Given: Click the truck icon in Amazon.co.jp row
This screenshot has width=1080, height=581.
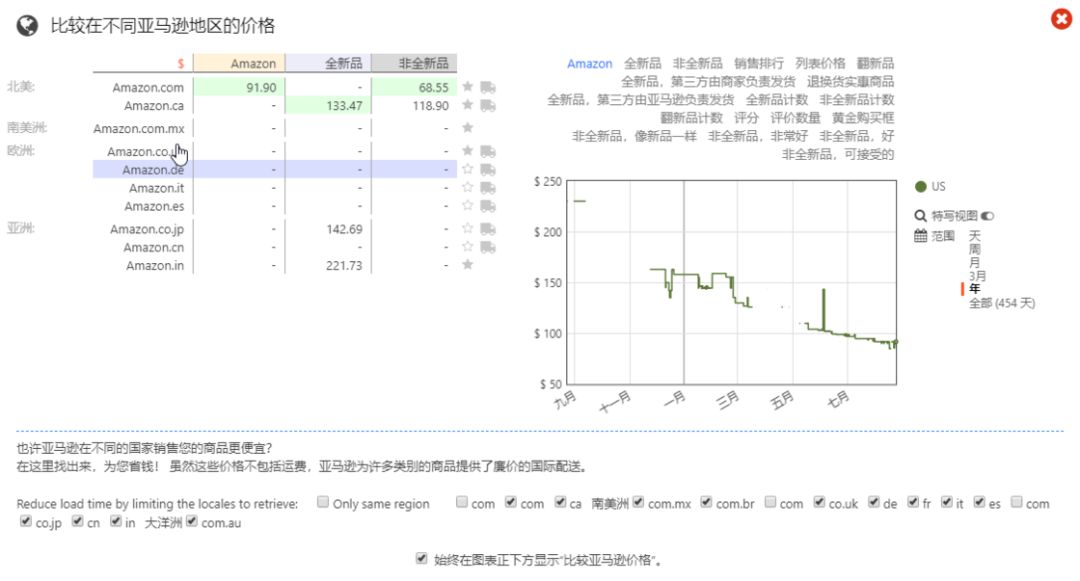Looking at the screenshot, I should [488, 229].
